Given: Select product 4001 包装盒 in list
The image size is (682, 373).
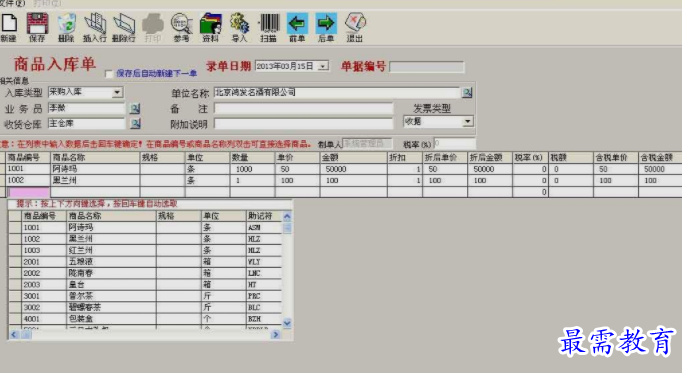Looking at the screenshot, I should [x=145, y=319].
